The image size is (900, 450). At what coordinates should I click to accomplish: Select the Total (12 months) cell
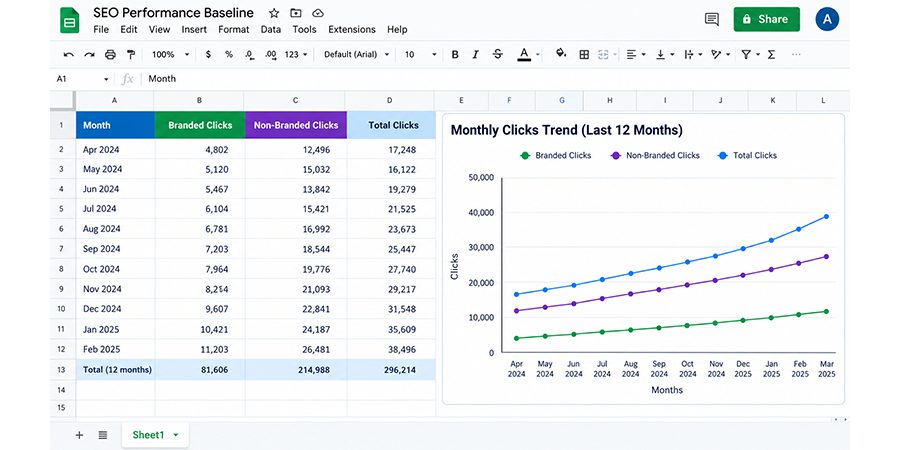(x=115, y=370)
